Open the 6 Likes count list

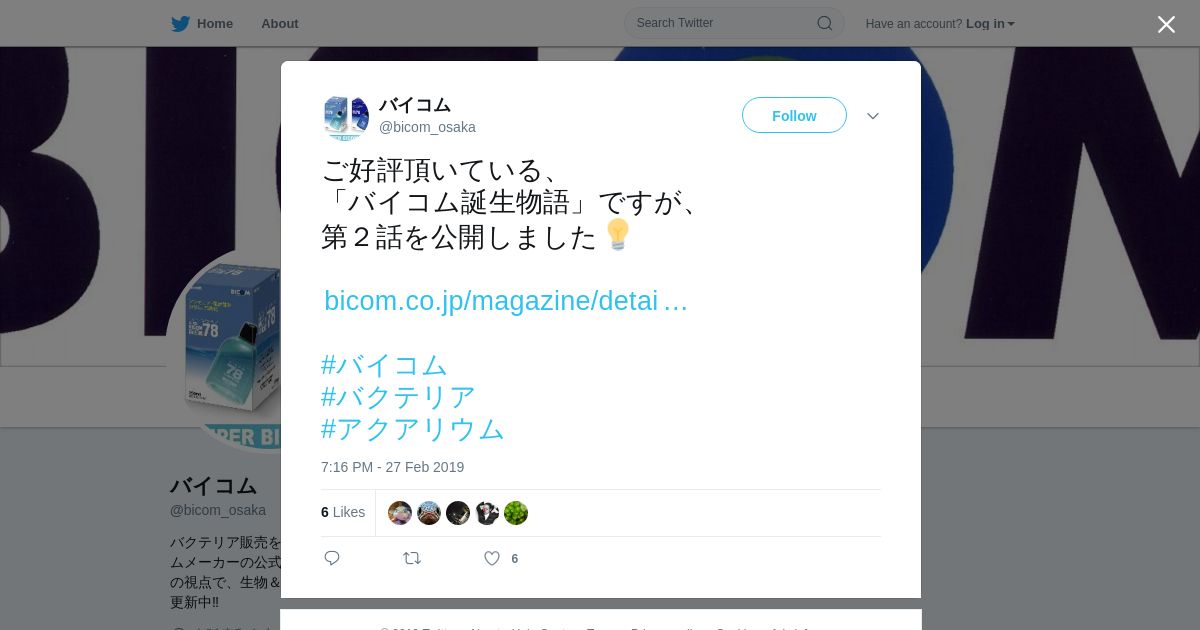coord(343,512)
